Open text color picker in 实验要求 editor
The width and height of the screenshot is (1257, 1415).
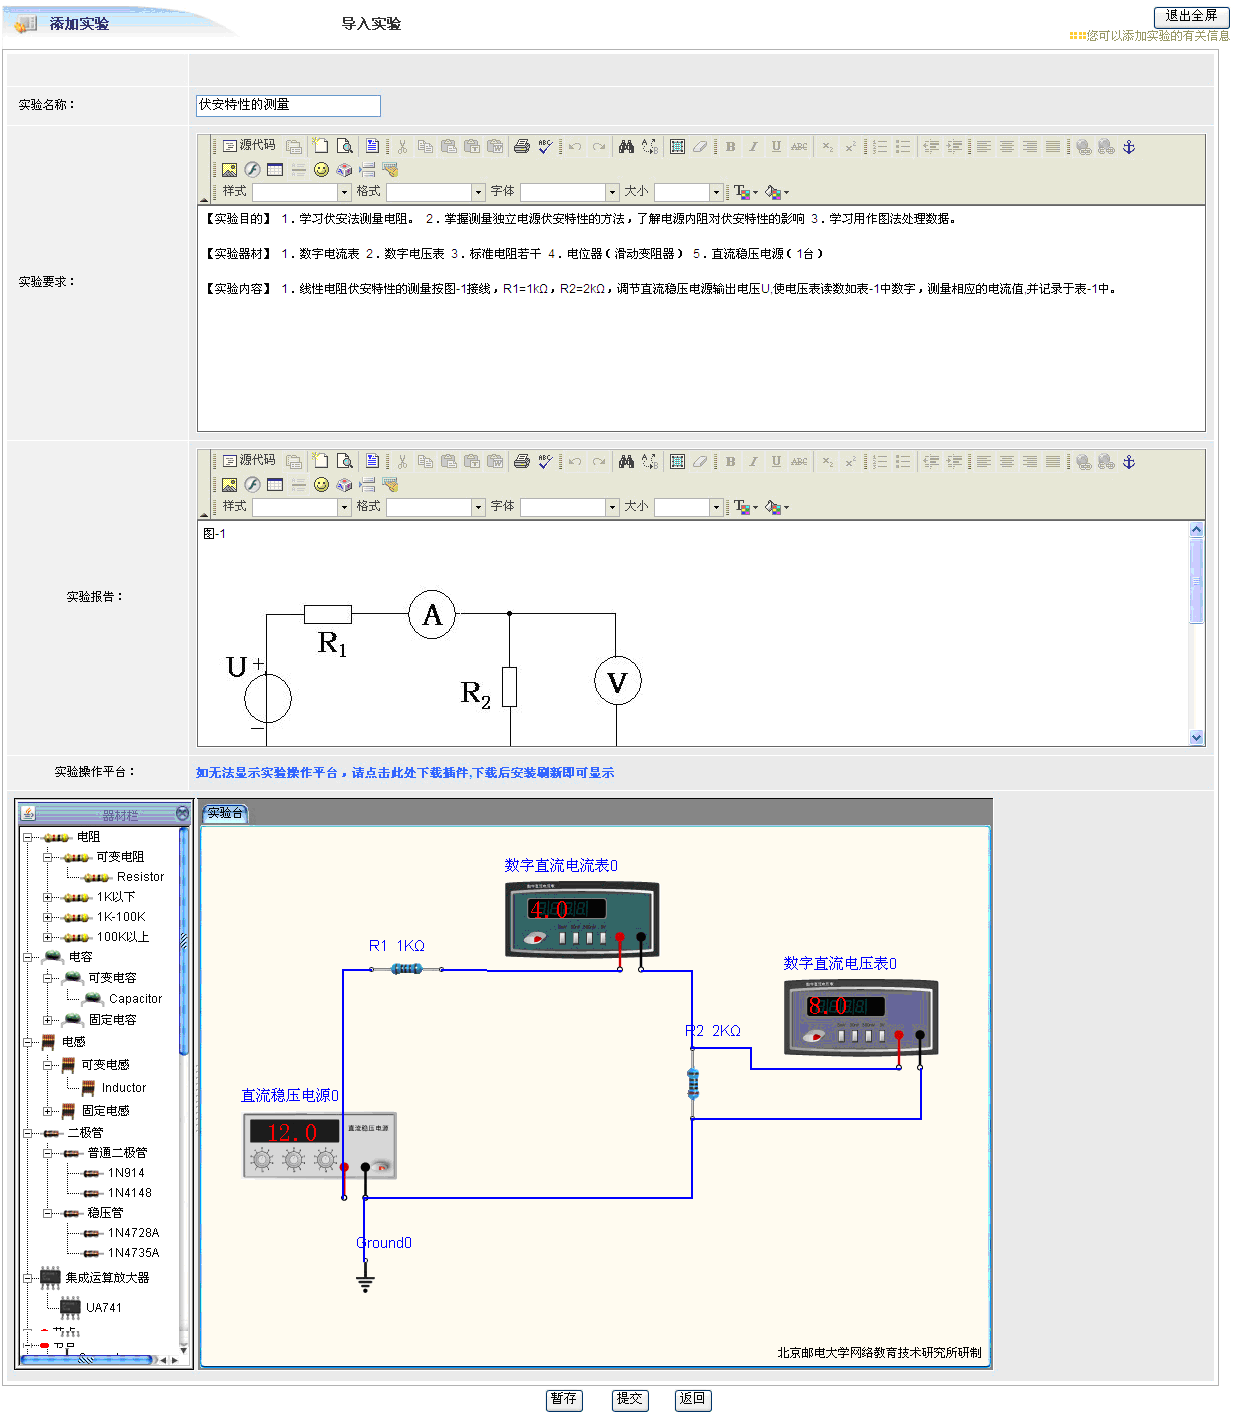pyautogui.click(x=744, y=192)
